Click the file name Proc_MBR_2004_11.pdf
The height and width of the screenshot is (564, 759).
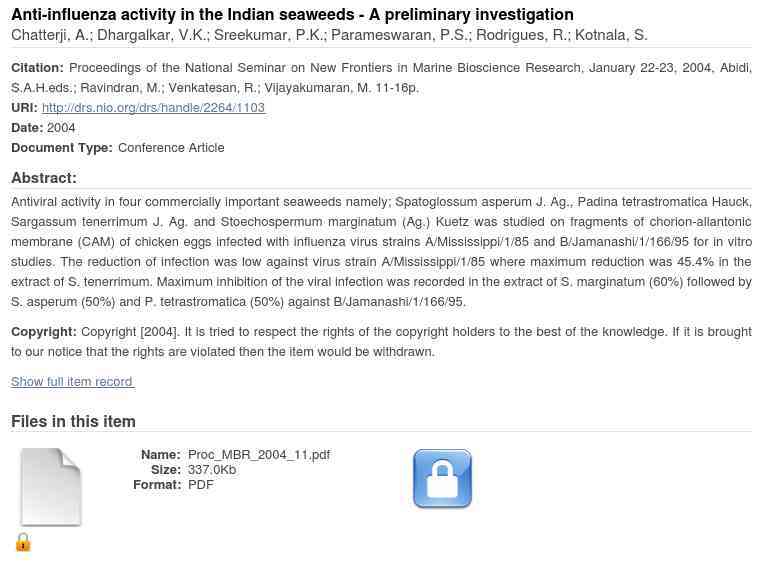pos(259,455)
